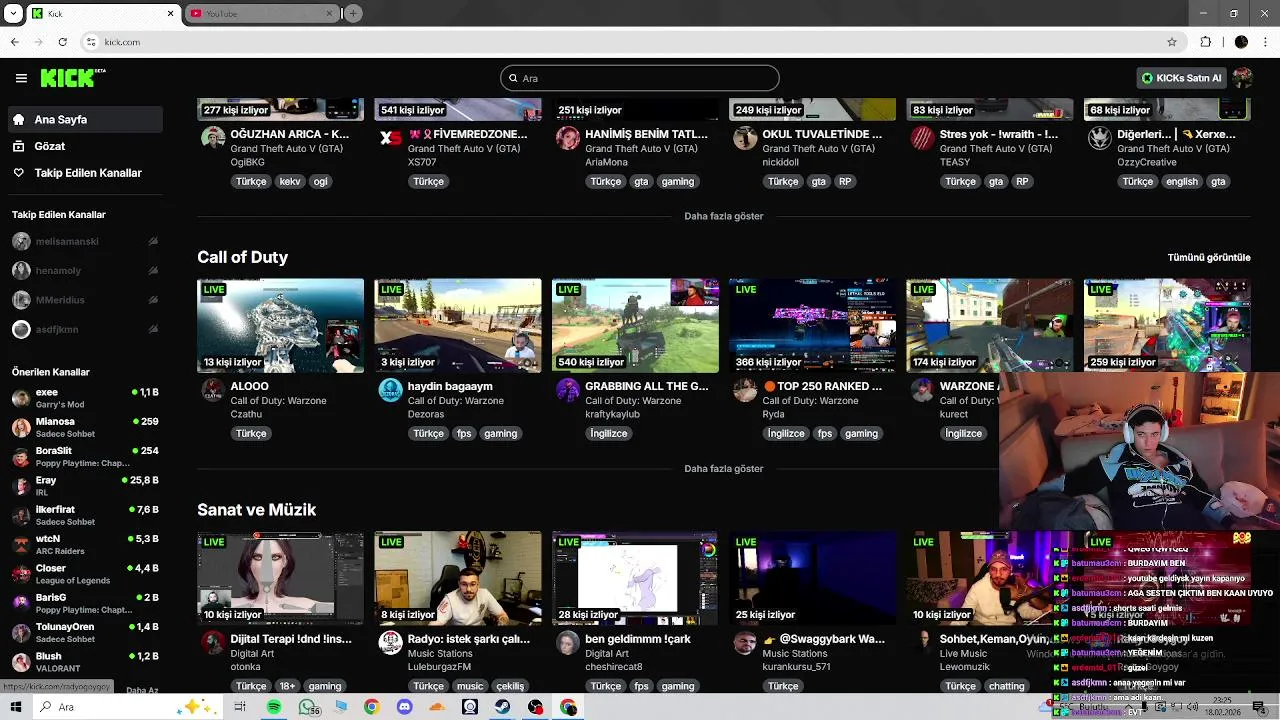
Task: Go to Ana Sayfa in sidebar
Action: (x=85, y=119)
